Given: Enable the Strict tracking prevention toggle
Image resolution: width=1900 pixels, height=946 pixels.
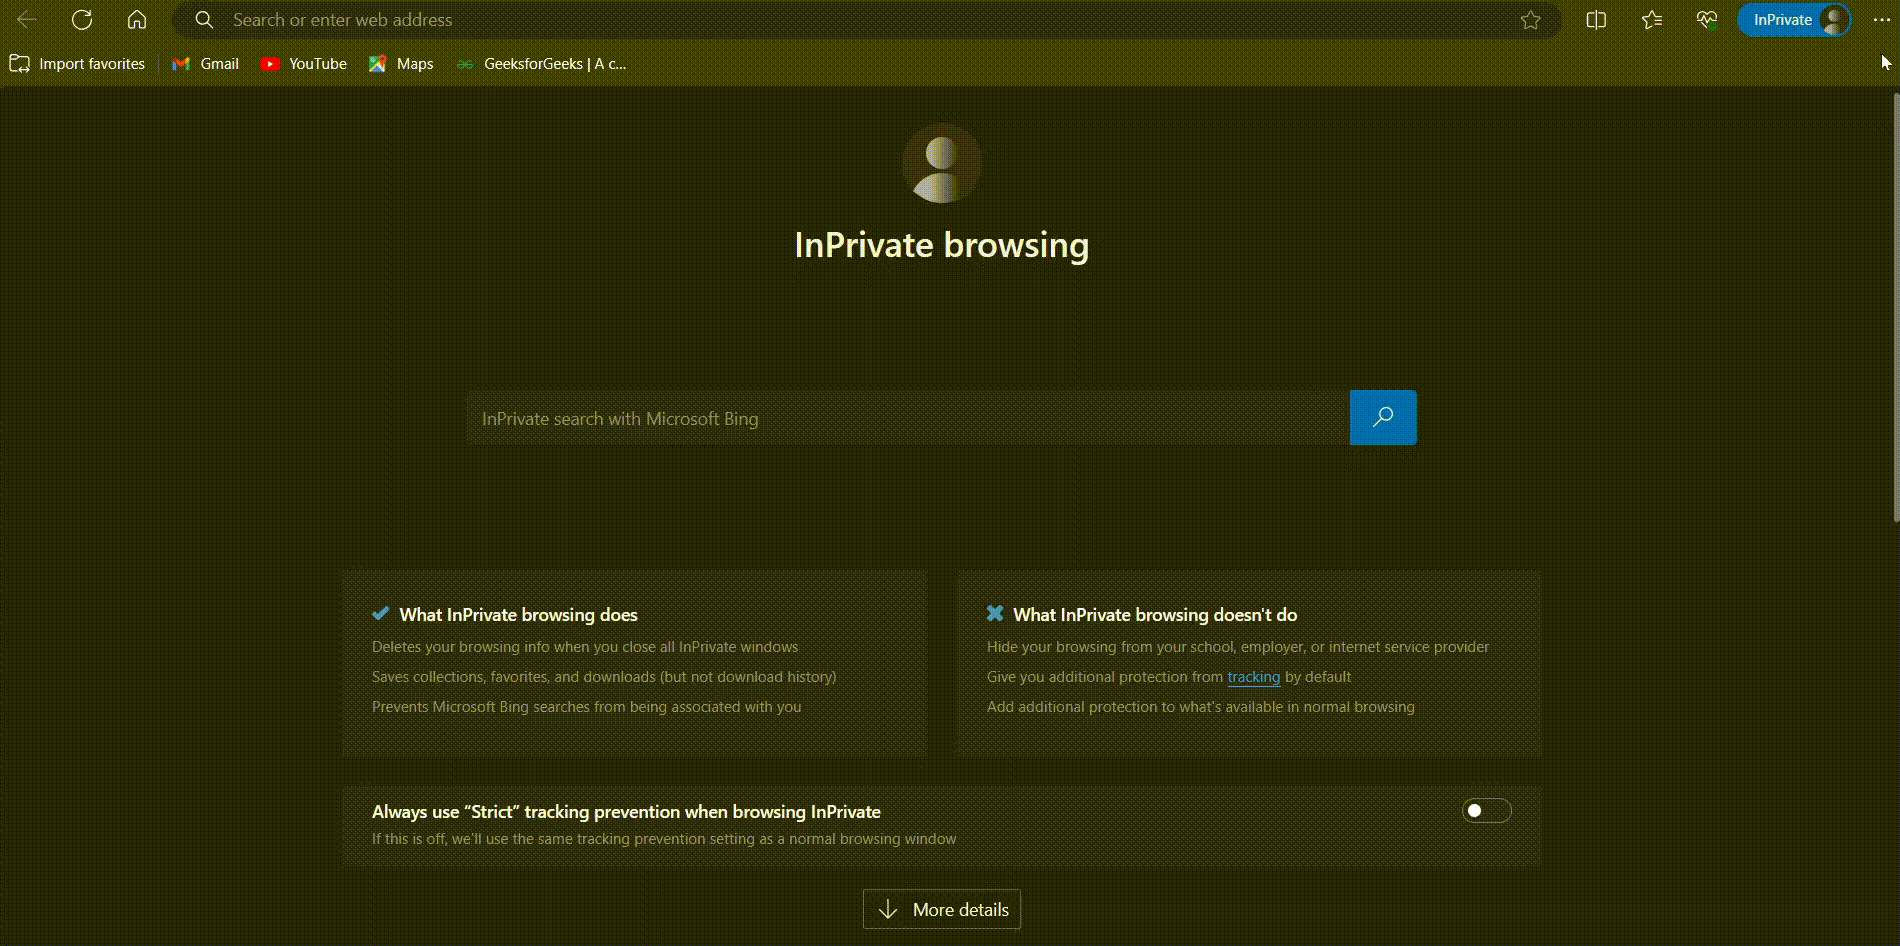Looking at the screenshot, I should [x=1487, y=810].
